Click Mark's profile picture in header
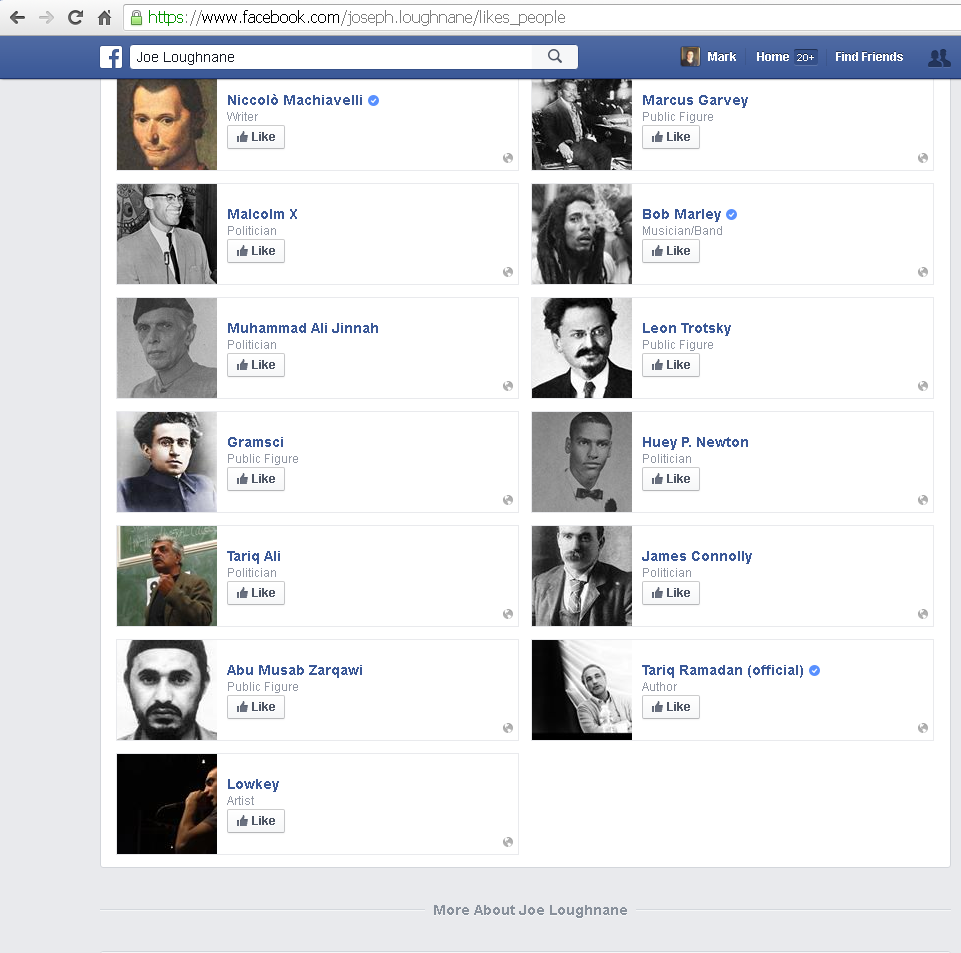 pos(690,57)
